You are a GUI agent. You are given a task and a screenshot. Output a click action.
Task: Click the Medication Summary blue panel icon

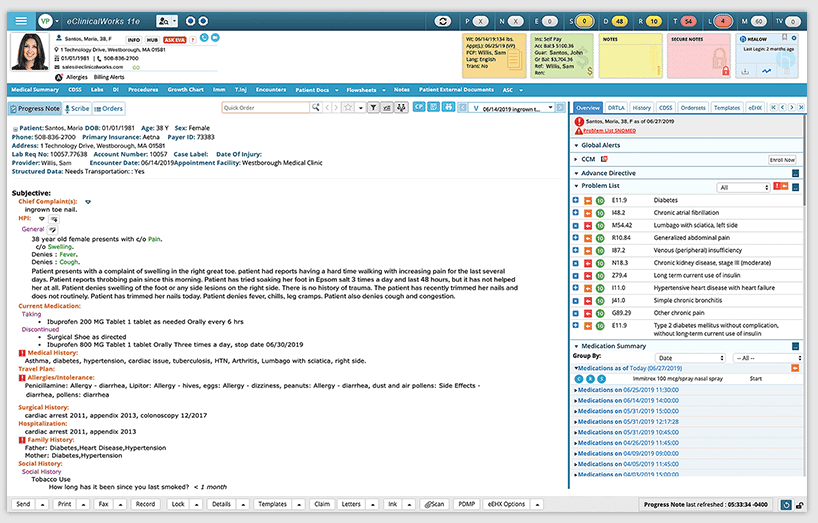tap(796, 346)
